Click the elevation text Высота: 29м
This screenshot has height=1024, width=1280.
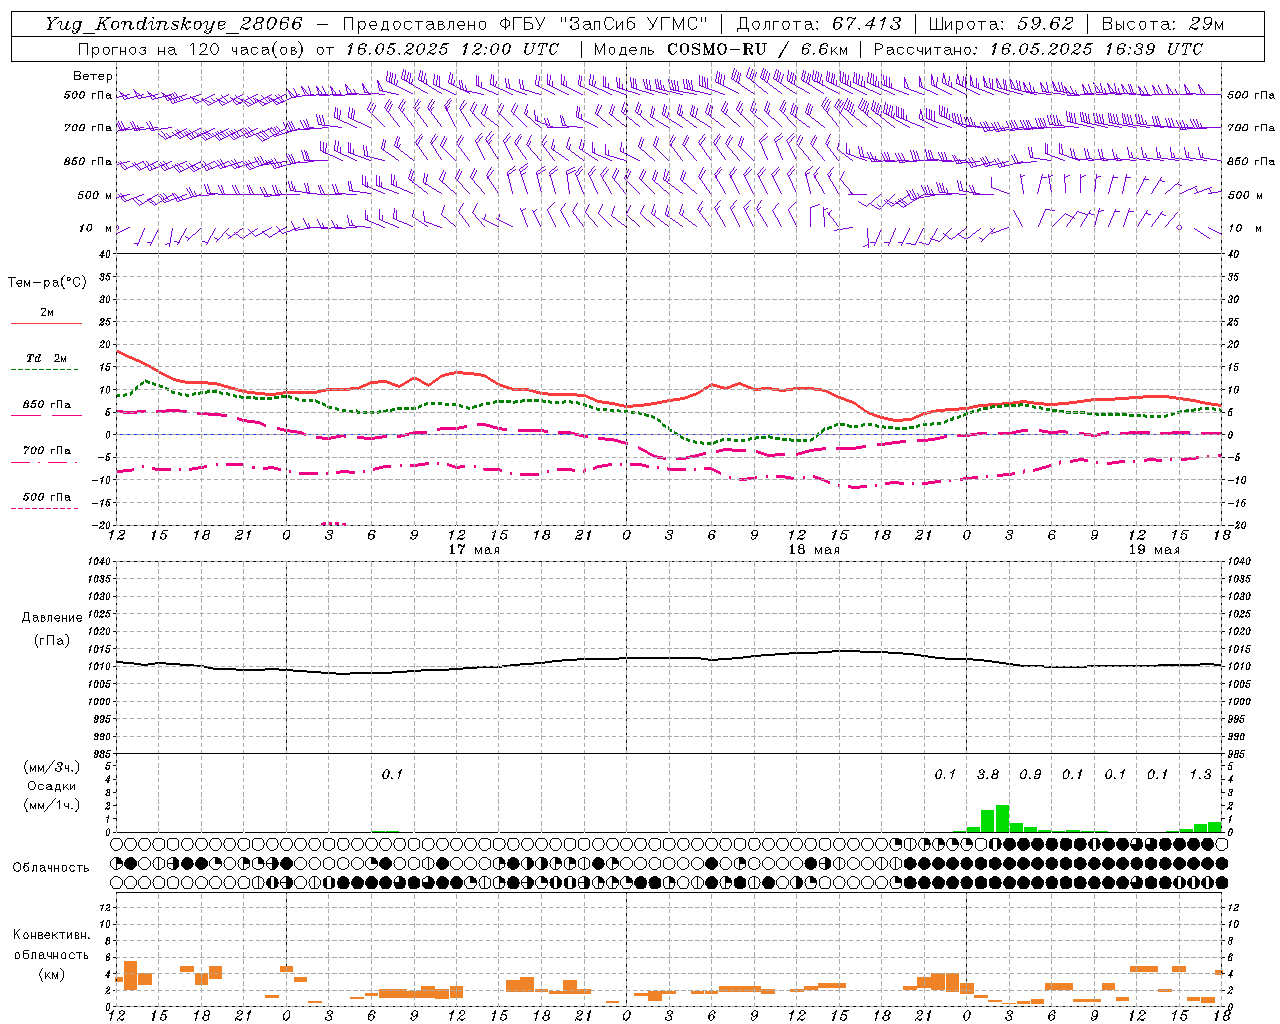pyautogui.click(x=1162, y=24)
